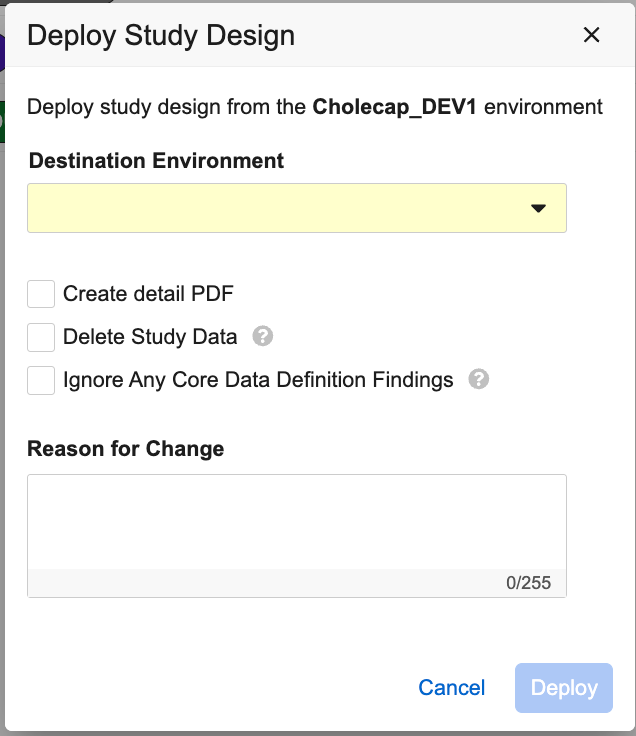Click the Destination Environment heading
This screenshot has height=736, width=636.
(156, 161)
